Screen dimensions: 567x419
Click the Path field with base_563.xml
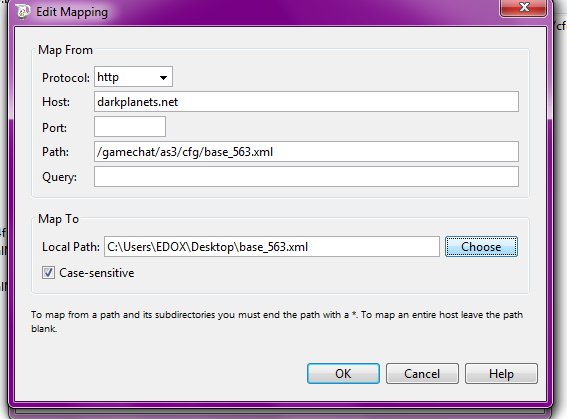coord(306,151)
